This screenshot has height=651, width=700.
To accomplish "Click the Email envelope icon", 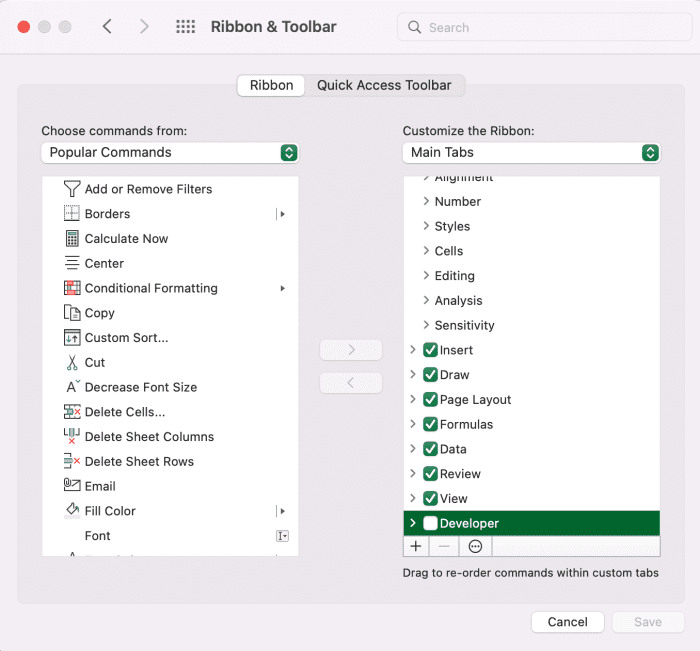I will [72, 485].
